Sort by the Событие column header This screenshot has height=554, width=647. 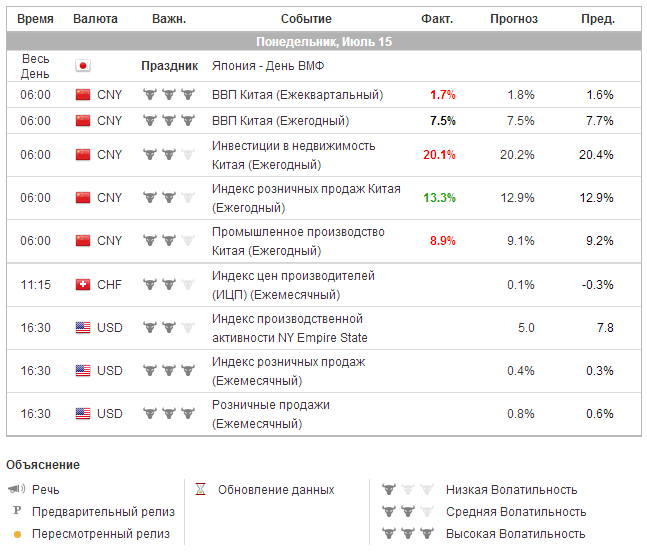tap(306, 19)
